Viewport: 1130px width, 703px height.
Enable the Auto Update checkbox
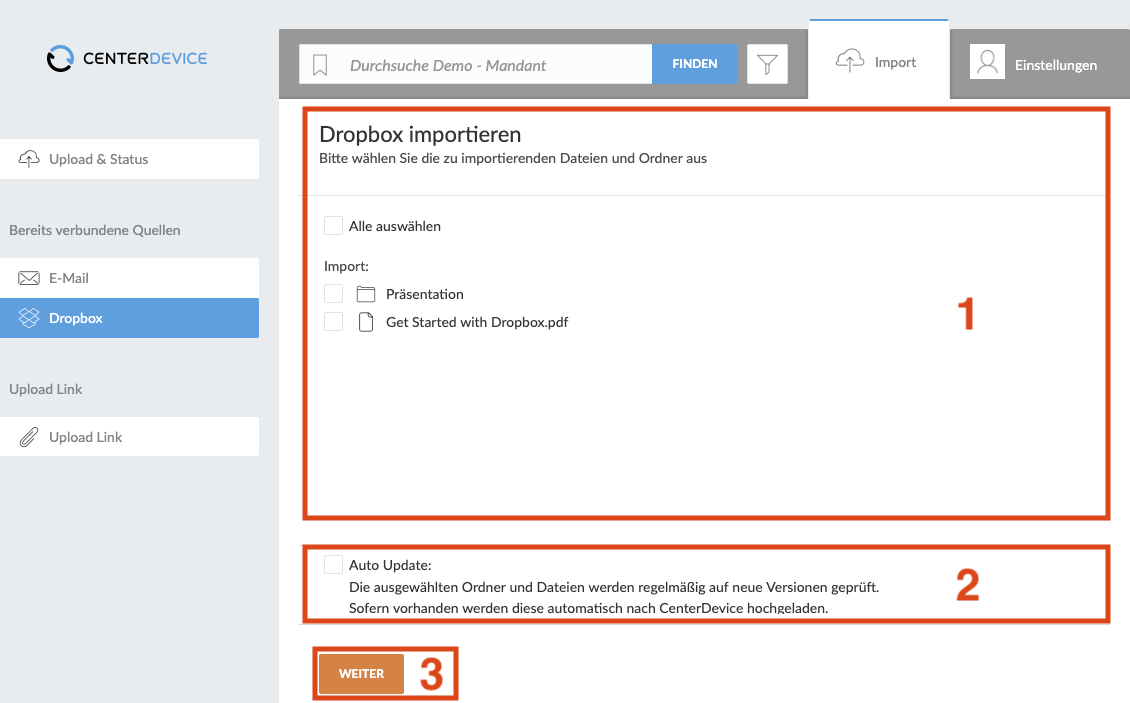pyautogui.click(x=333, y=564)
